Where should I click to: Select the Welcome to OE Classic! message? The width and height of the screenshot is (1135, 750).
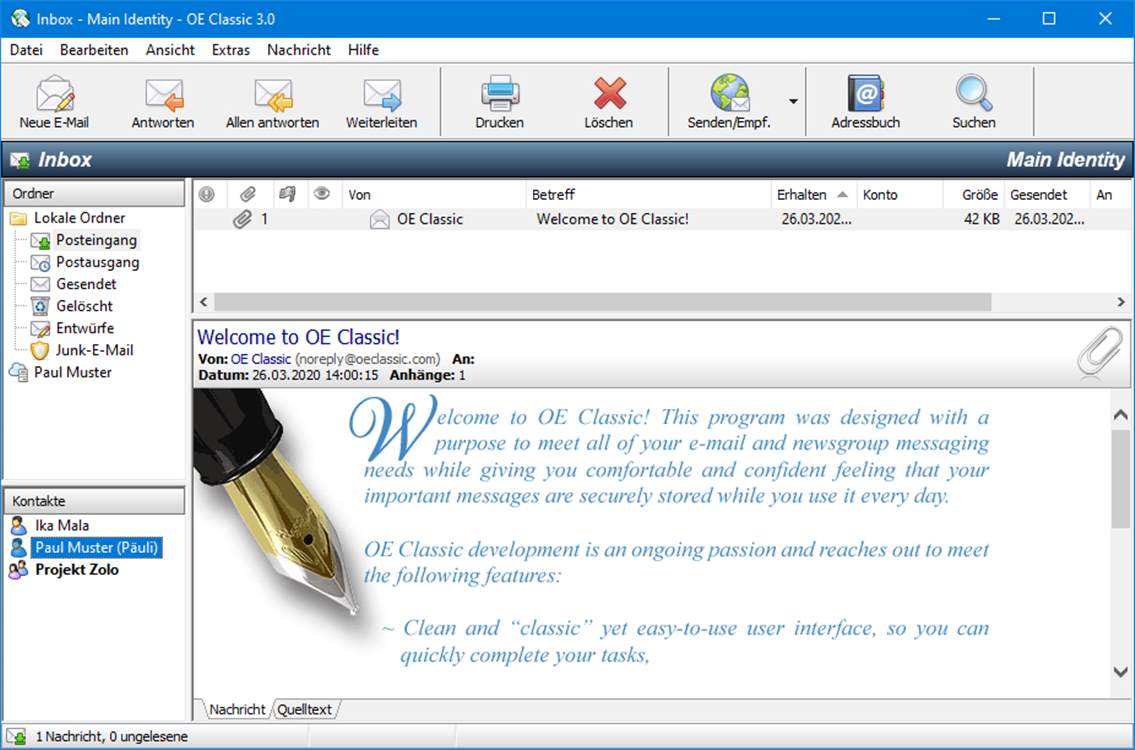pyautogui.click(x=662, y=219)
